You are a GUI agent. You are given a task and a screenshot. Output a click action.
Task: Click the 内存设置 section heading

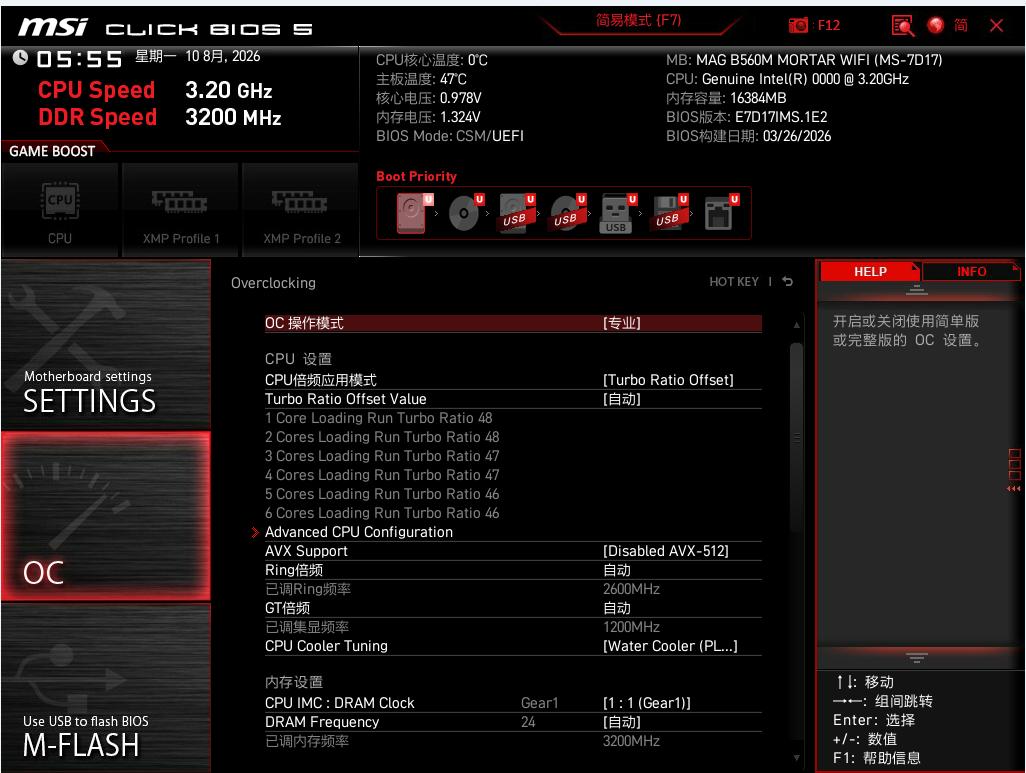click(294, 682)
